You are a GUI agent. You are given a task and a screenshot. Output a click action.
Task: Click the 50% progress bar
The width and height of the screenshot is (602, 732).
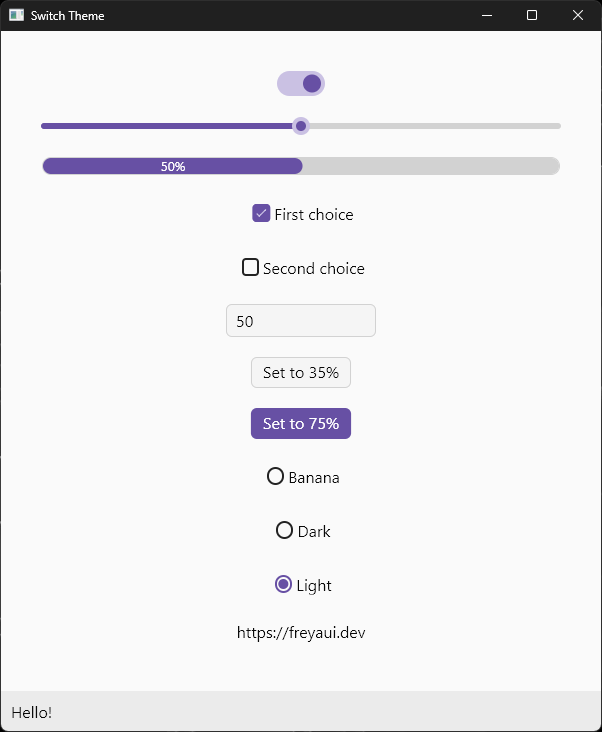(301, 166)
